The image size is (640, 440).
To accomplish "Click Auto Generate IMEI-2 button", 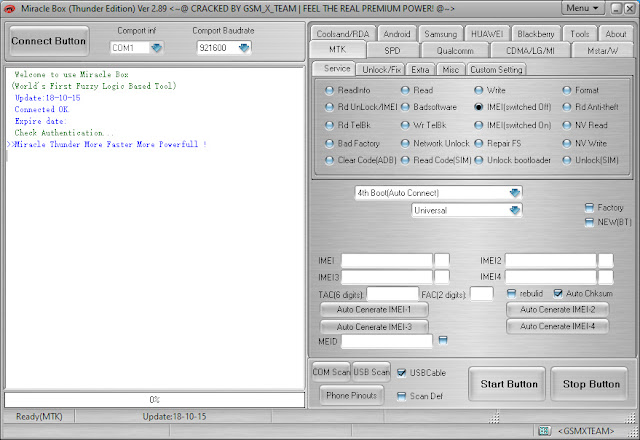I will coord(558,310).
